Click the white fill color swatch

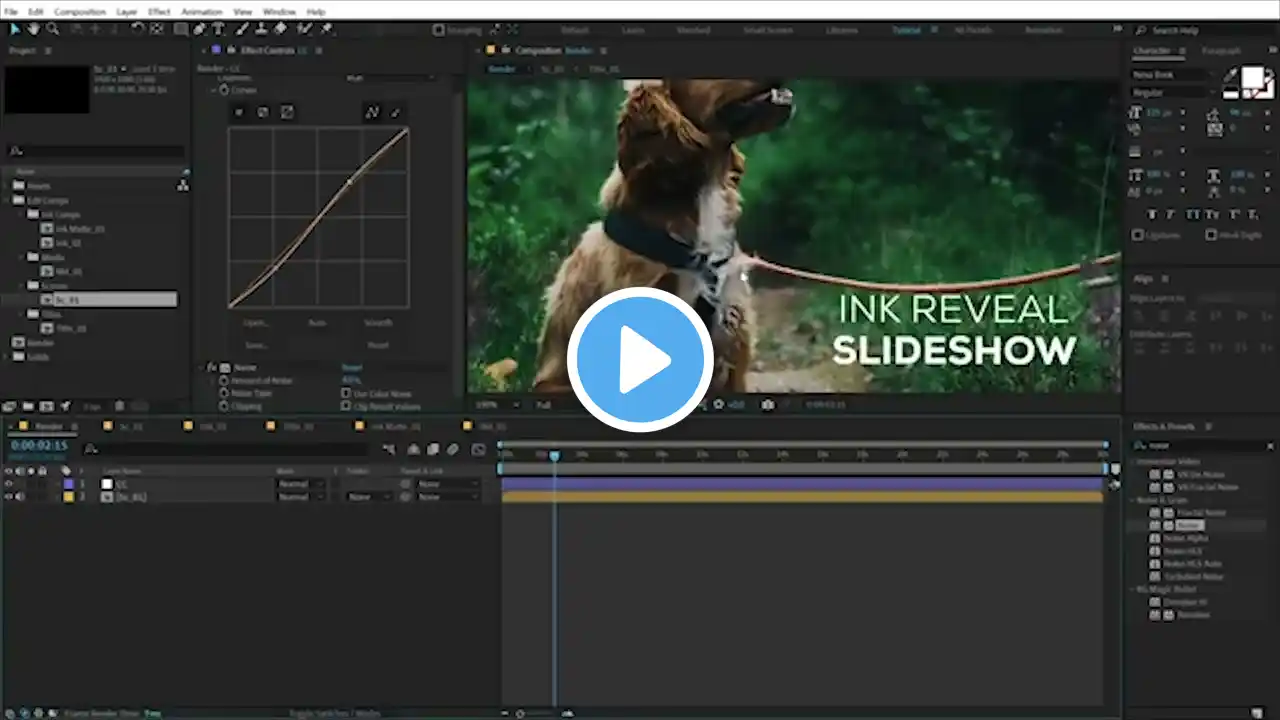[1251, 78]
